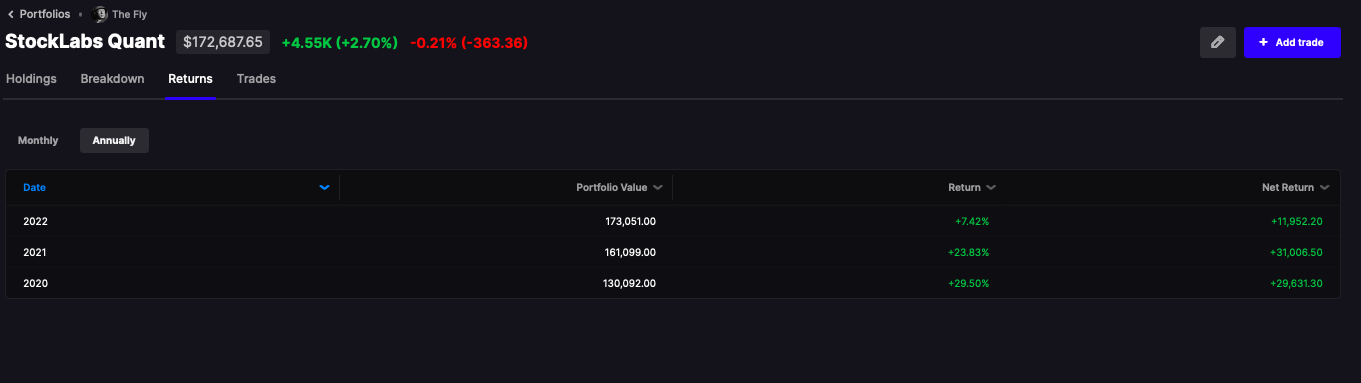Image resolution: width=1361 pixels, height=383 pixels.
Task: Click the Add trade button
Action: click(x=1292, y=43)
